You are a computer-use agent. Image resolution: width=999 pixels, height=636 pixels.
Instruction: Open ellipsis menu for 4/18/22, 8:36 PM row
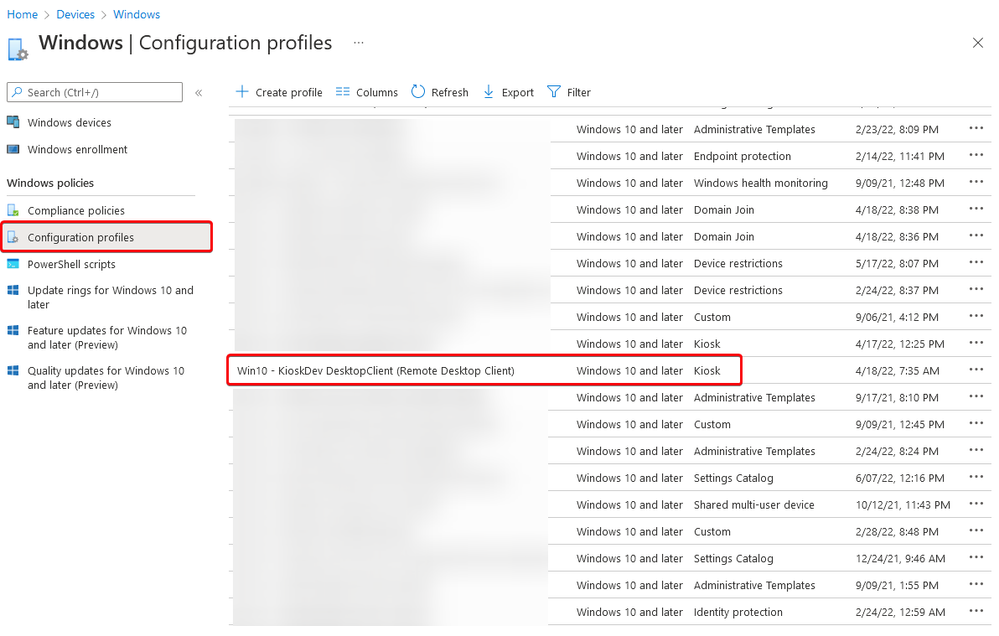(976, 235)
